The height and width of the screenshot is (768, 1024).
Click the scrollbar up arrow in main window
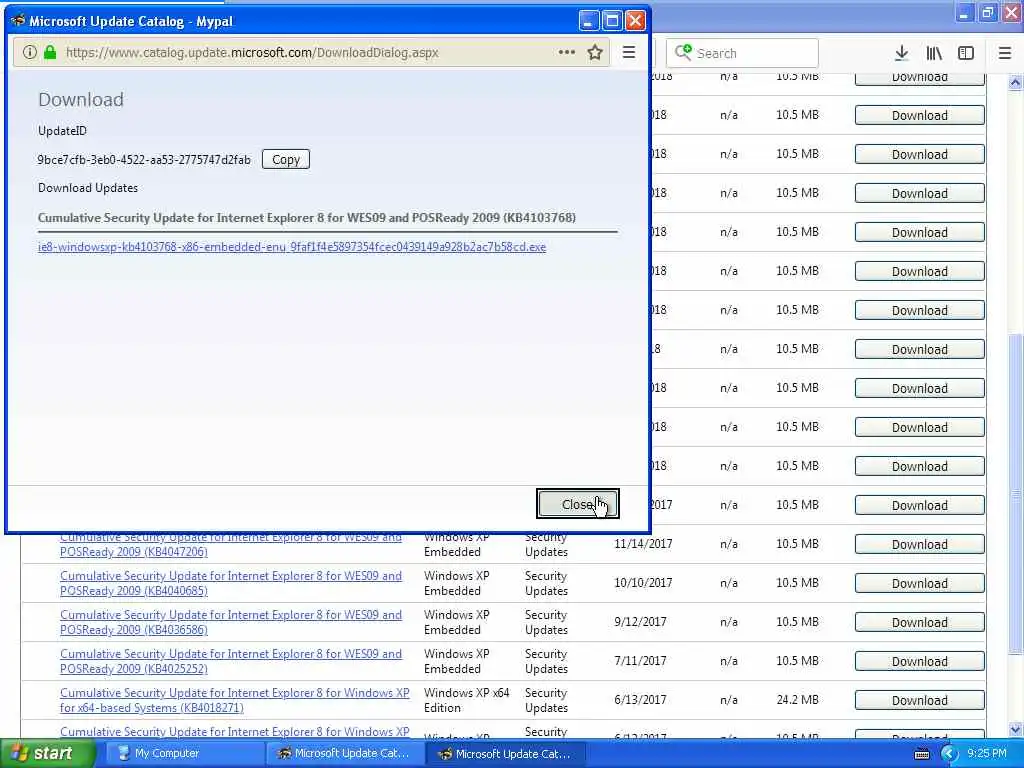pyautogui.click(x=1015, y=82)
